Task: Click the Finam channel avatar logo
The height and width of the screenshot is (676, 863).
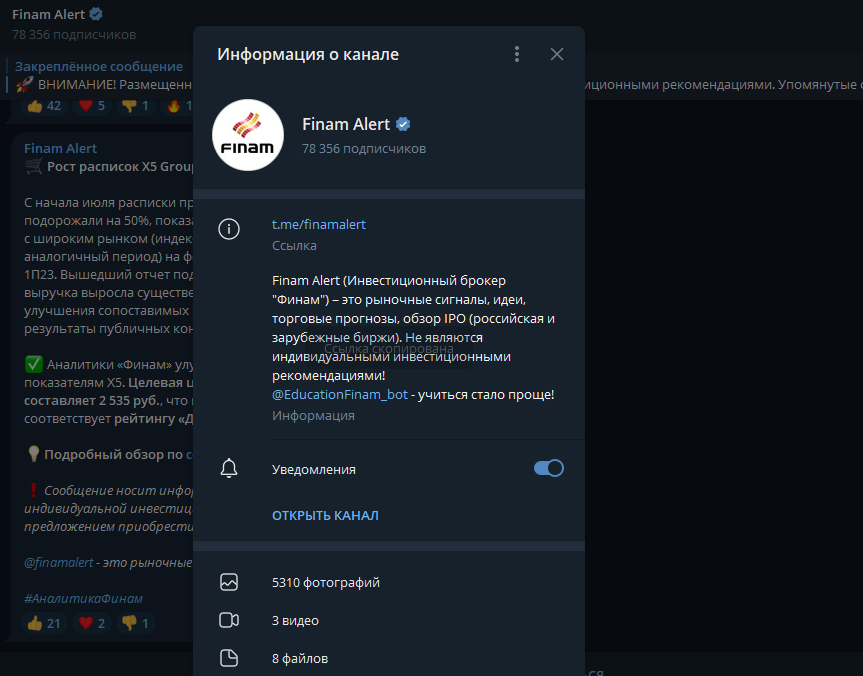Action: point(247,134)
